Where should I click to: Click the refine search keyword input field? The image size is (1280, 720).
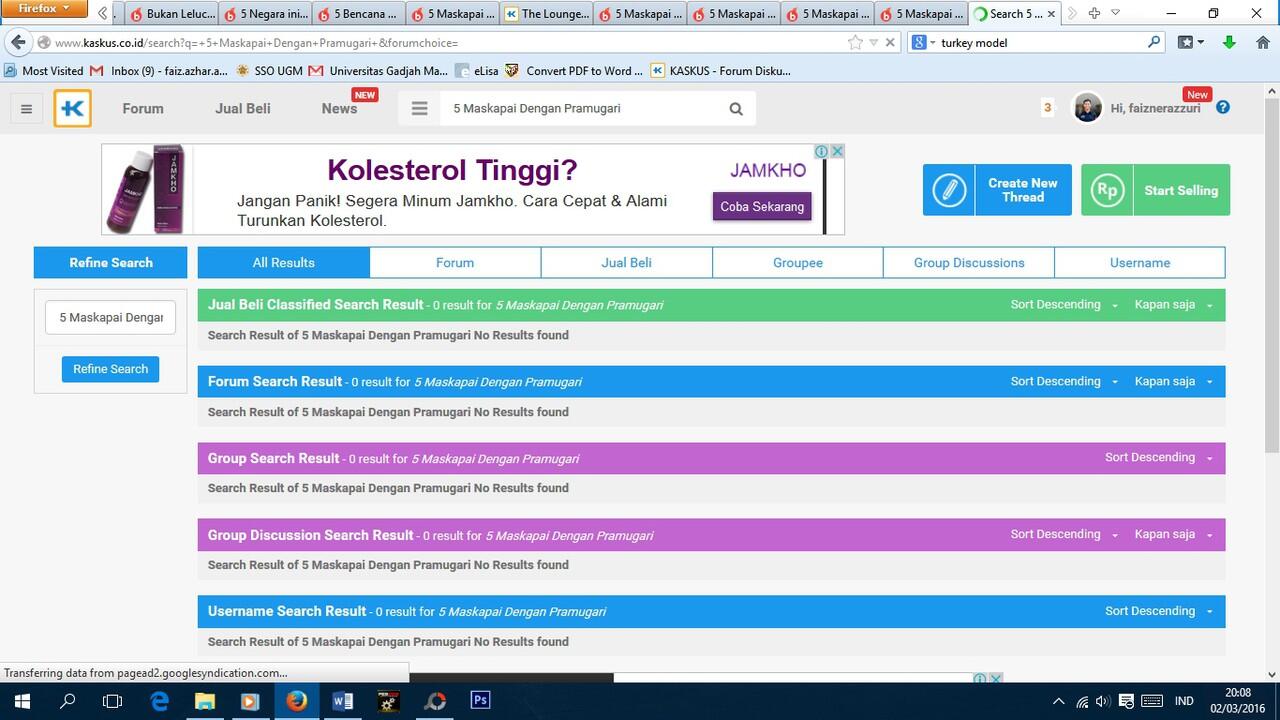[110, 317]
